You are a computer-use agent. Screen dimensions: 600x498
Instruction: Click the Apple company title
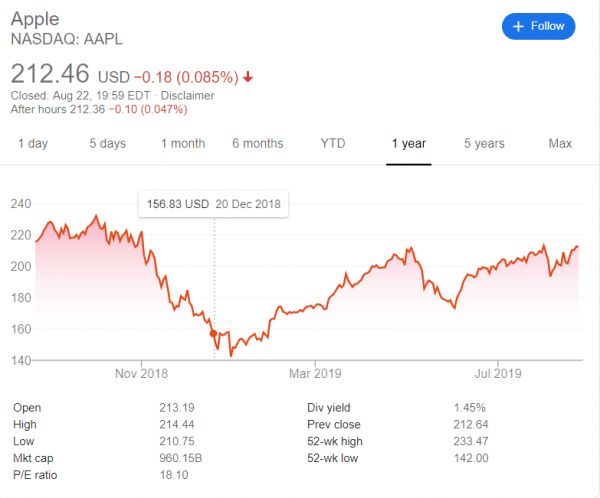(x=35, y=20)
